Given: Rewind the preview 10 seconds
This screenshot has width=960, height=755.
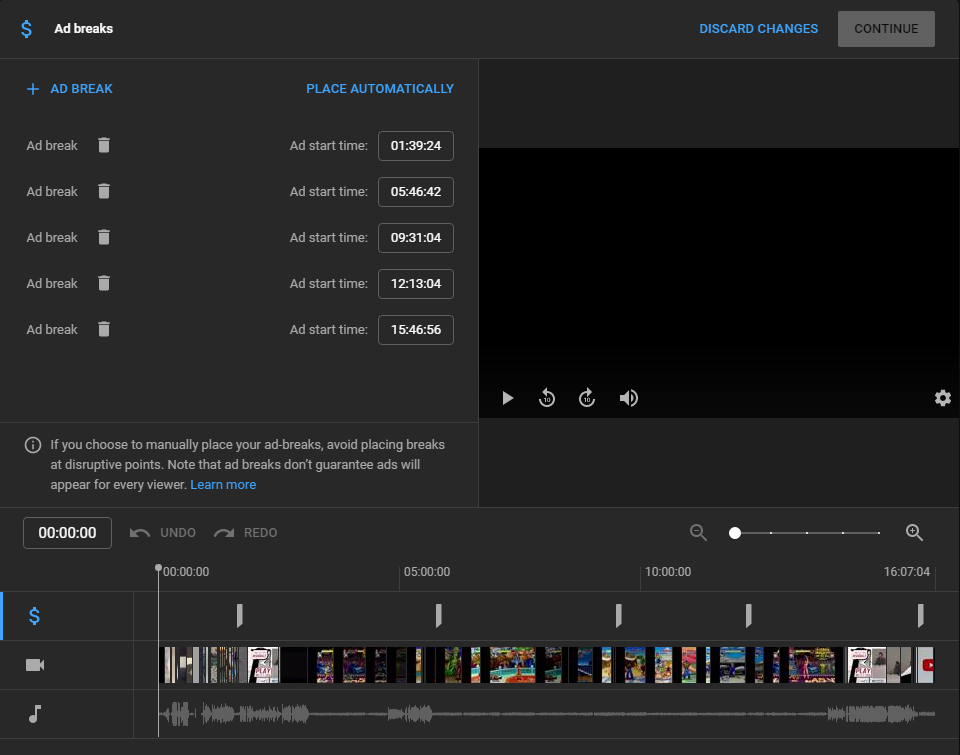Looking at the screenshot, I should click(547, 398).
